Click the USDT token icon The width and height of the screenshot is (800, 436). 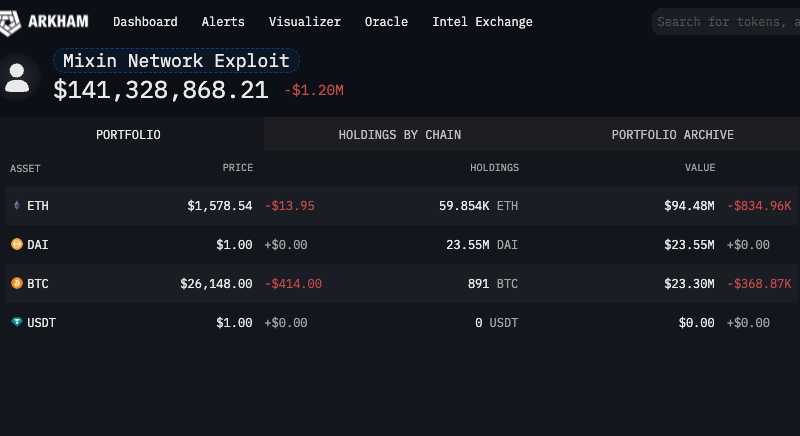point(16,323)
